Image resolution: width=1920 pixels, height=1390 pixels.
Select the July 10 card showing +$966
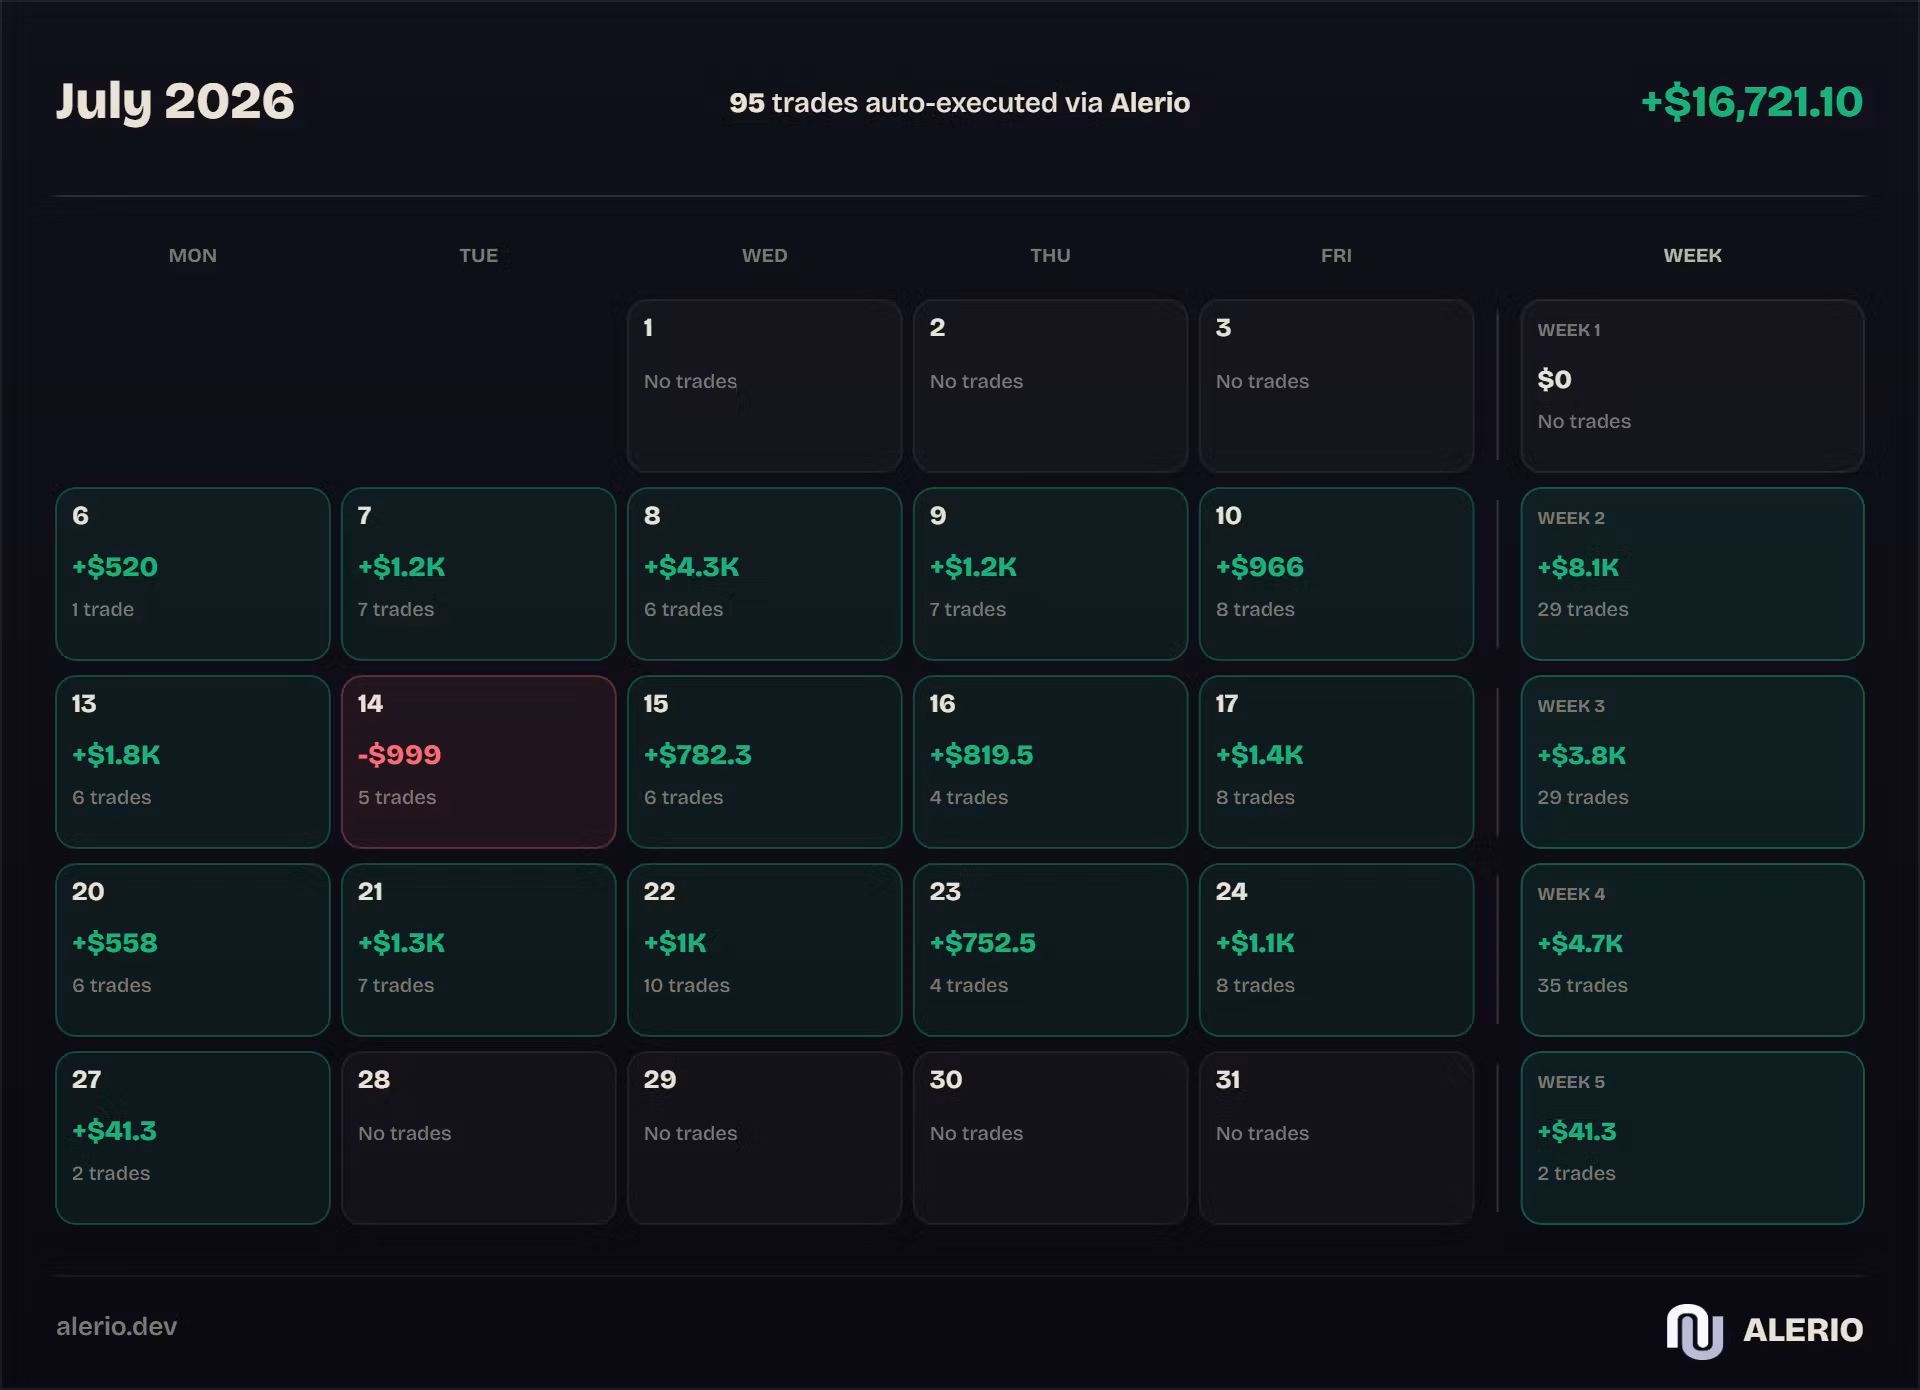pyautogui.click(x=1336, y=574)
